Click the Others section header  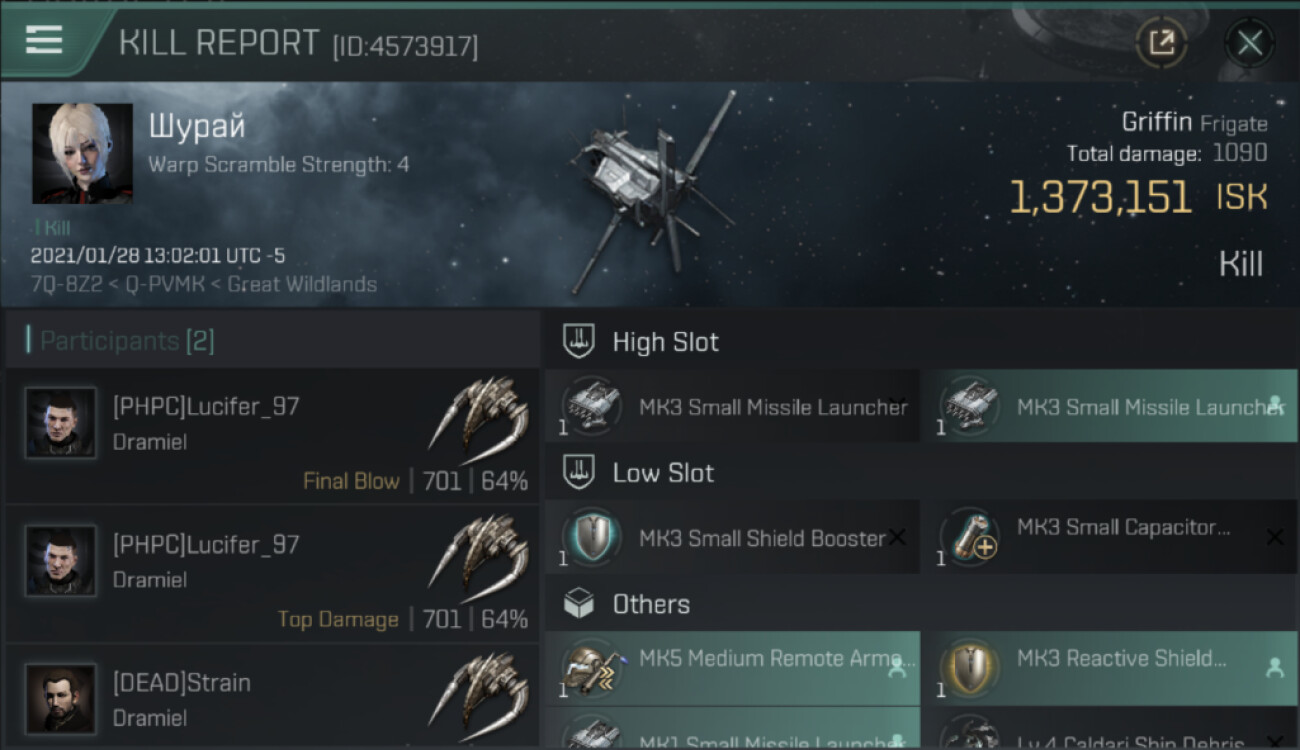pyautogui.click(x=651, y=604)
